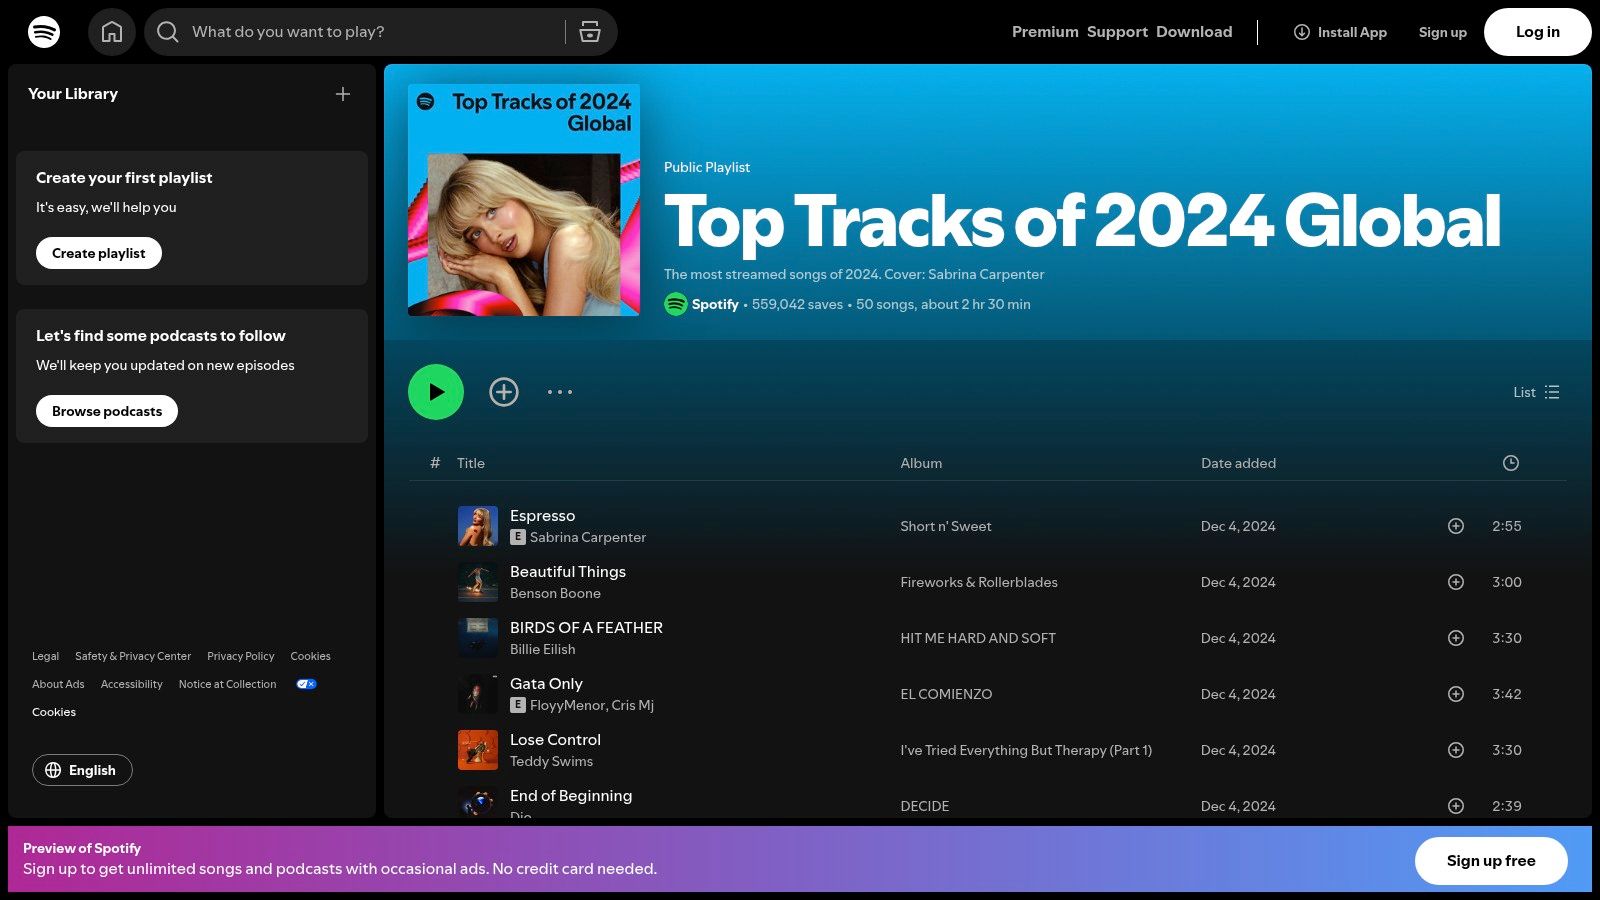1600x900 pixels.
Task: Open the Legal footer link
Action: coord(45,656)
